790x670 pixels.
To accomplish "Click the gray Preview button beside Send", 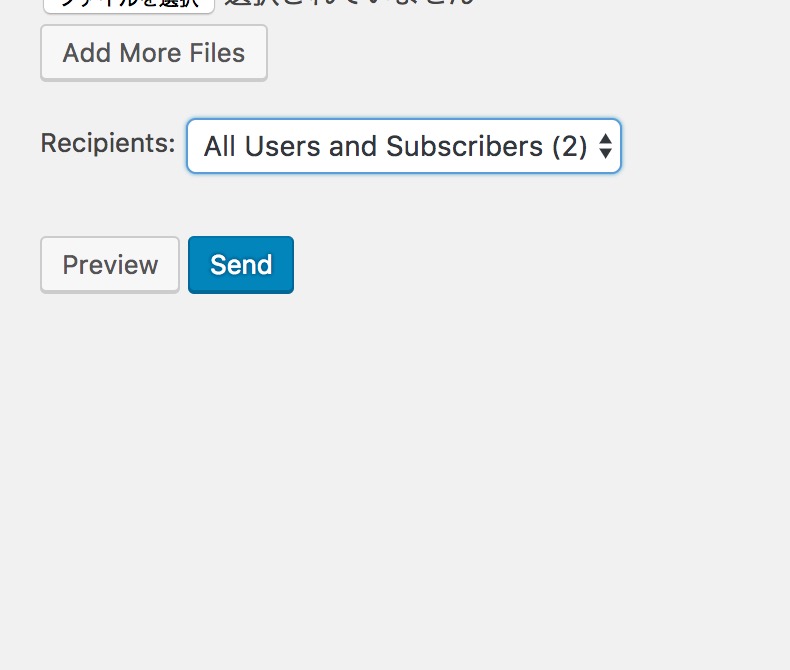I will [x=110, y=265].
